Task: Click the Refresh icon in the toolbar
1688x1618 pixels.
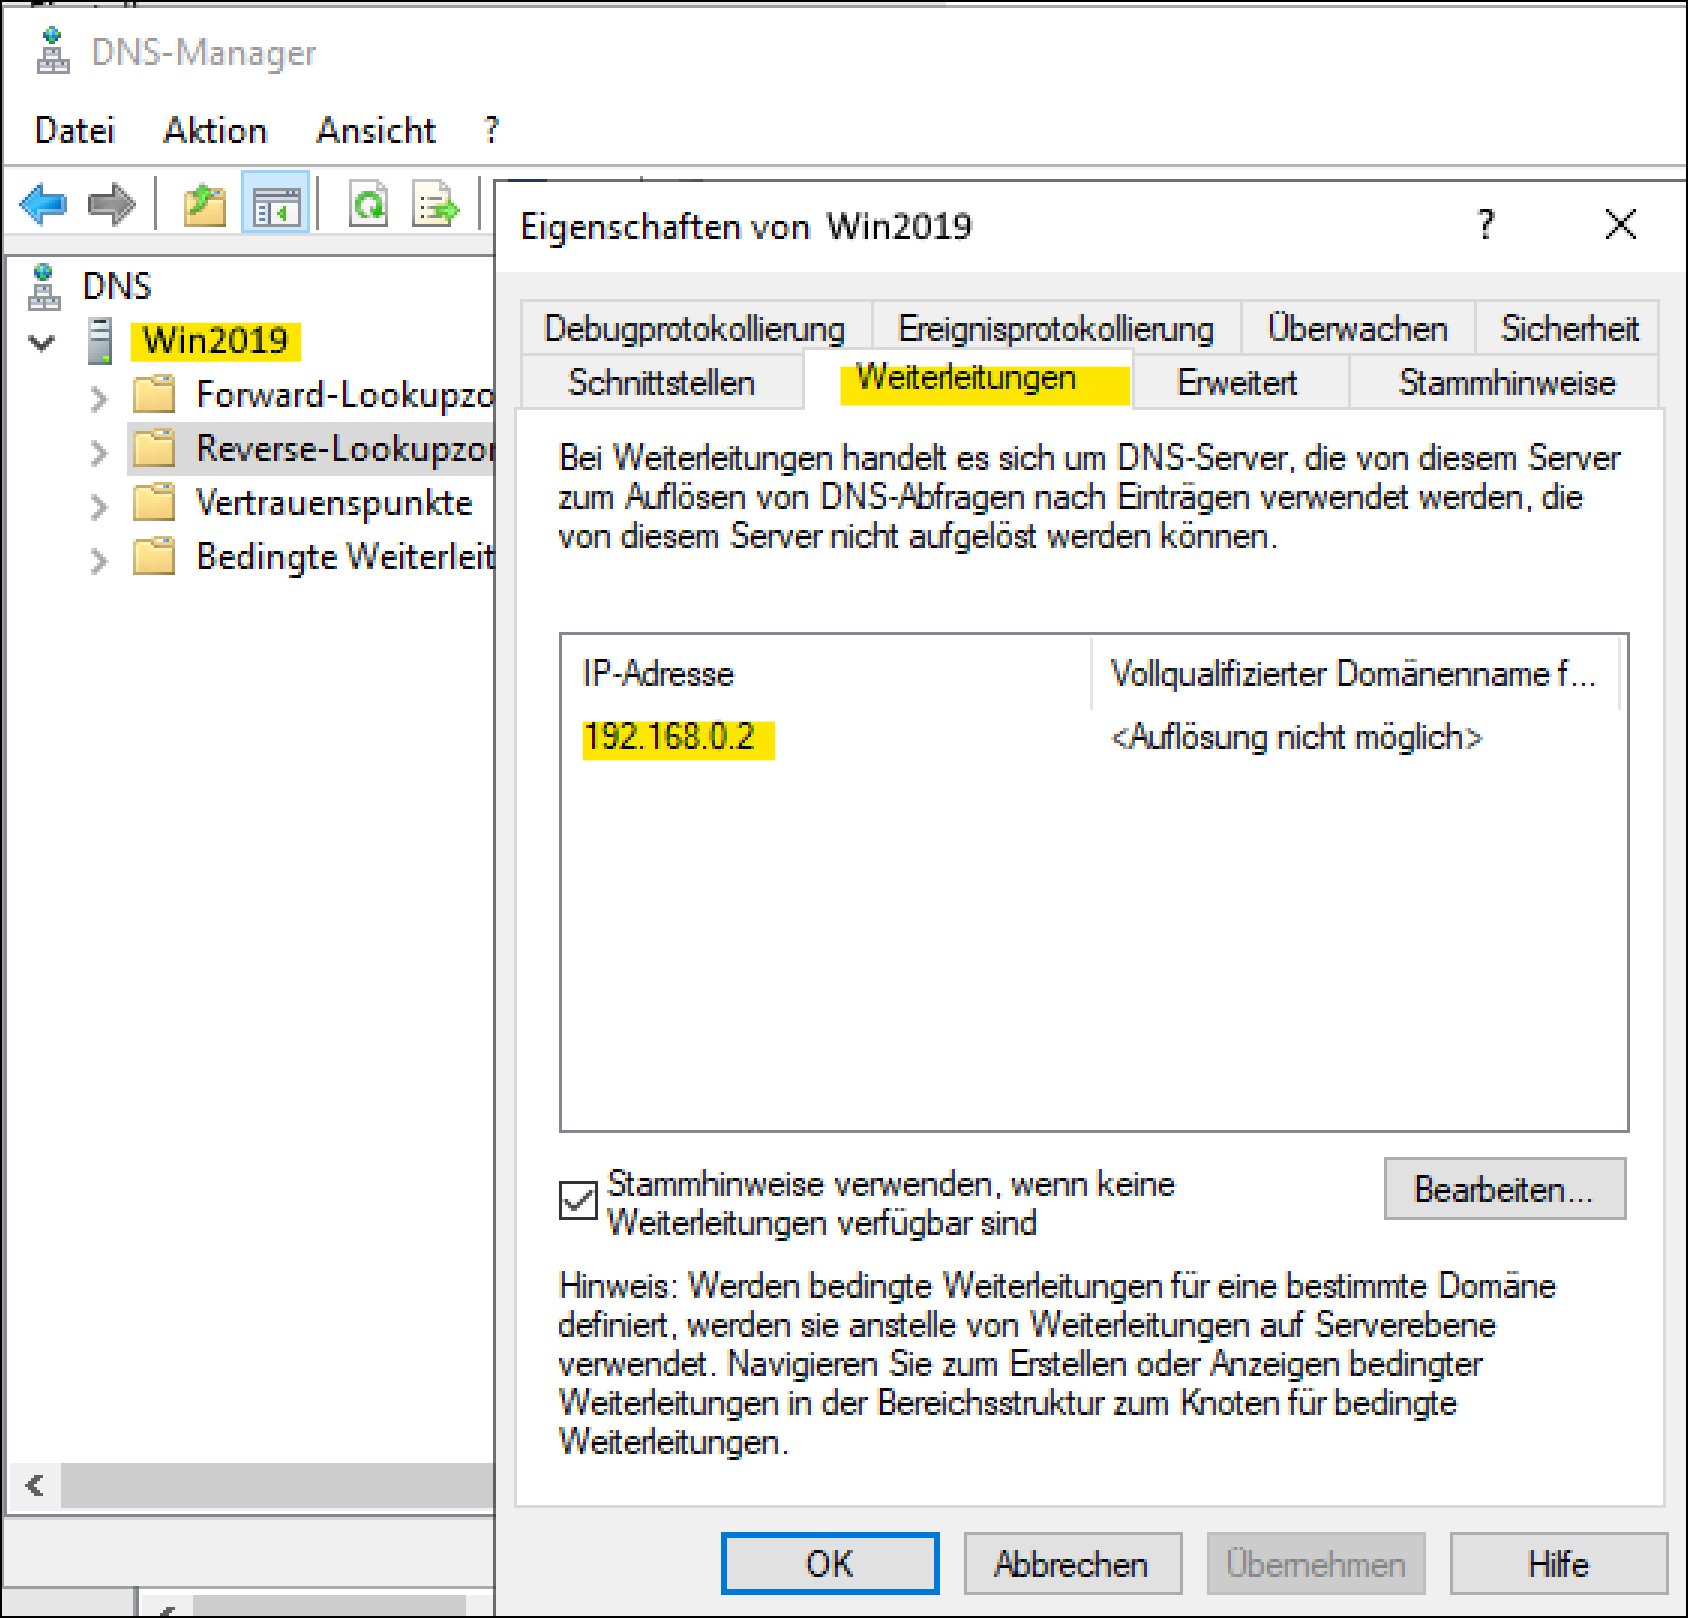Action: pyautogui.click(x=367, y=203)
